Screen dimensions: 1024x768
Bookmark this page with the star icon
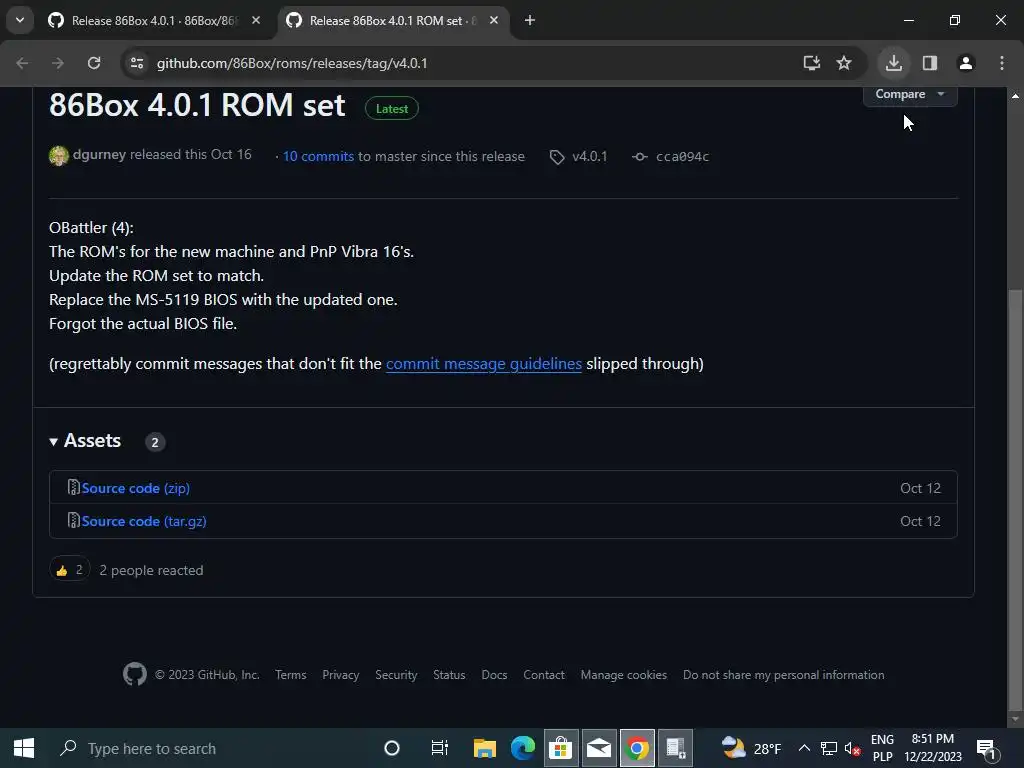tap(844, 63)
